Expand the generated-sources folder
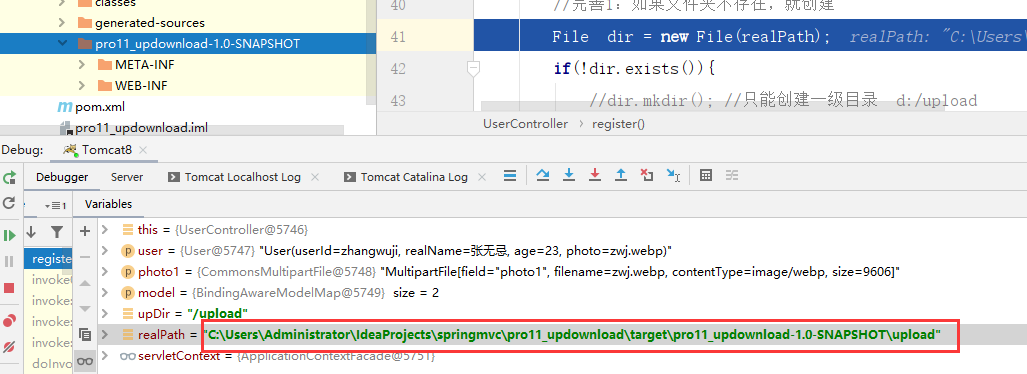 [62, 23]
